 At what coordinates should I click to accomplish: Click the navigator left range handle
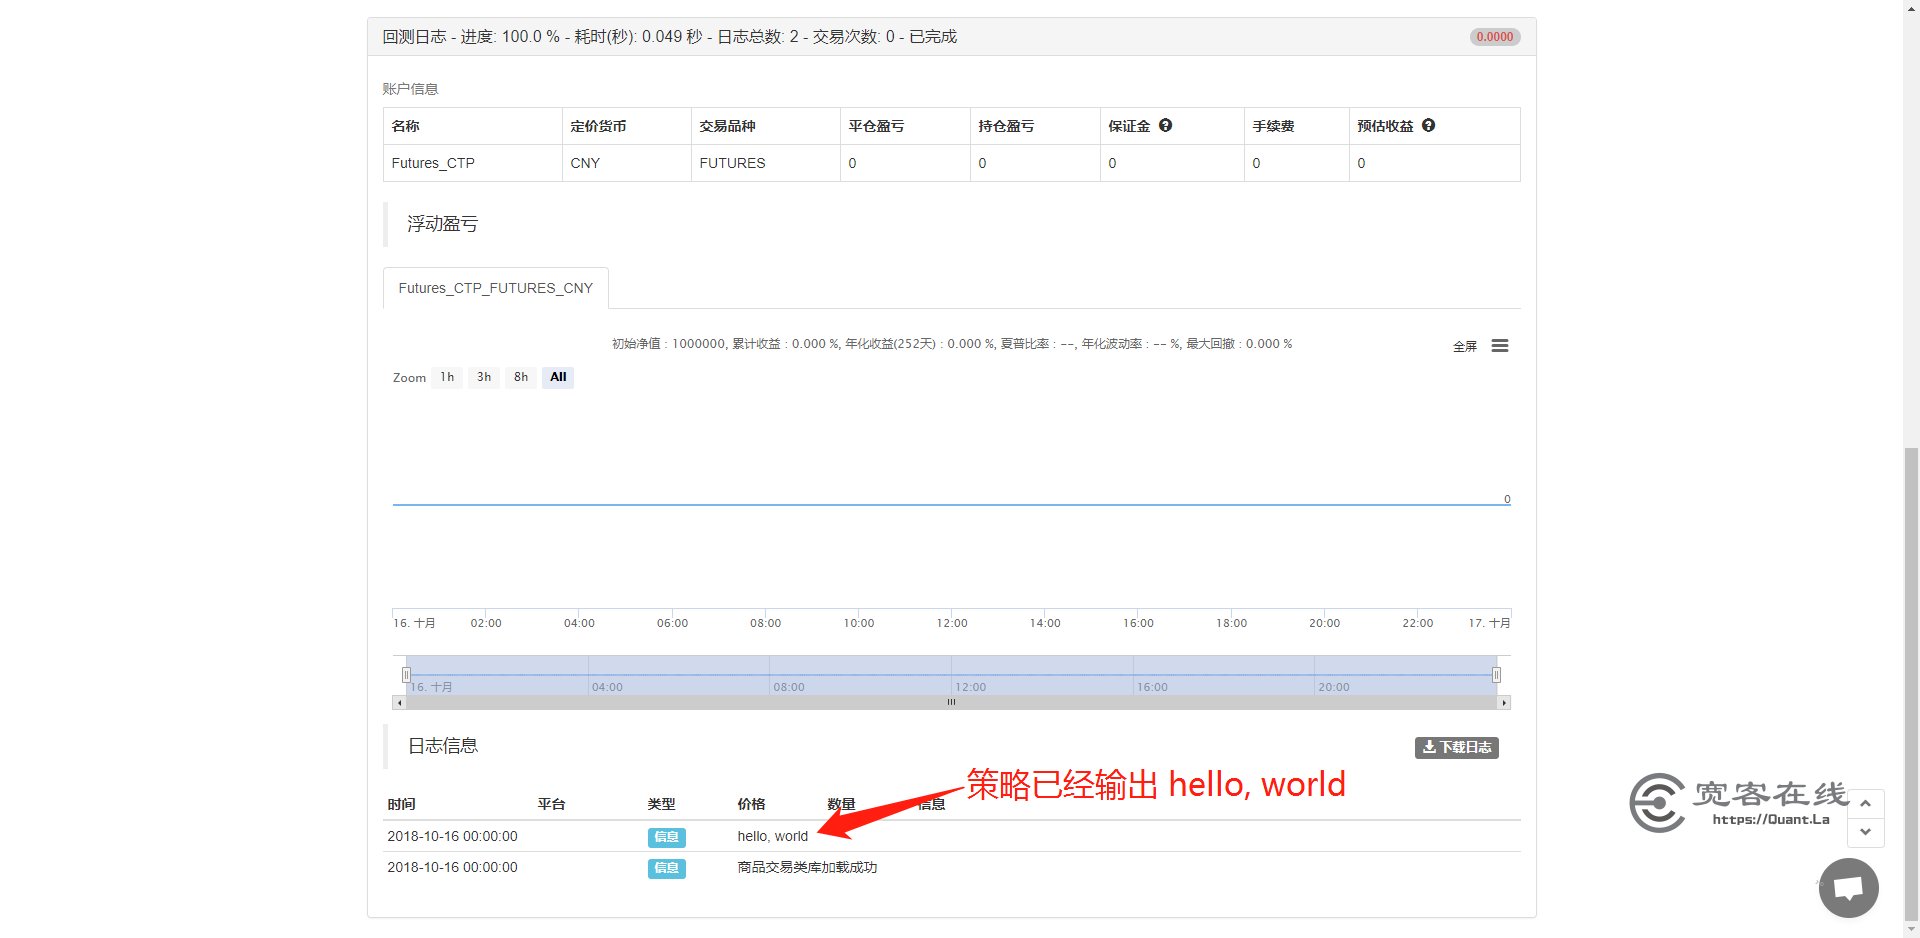(x=406, y=675)
